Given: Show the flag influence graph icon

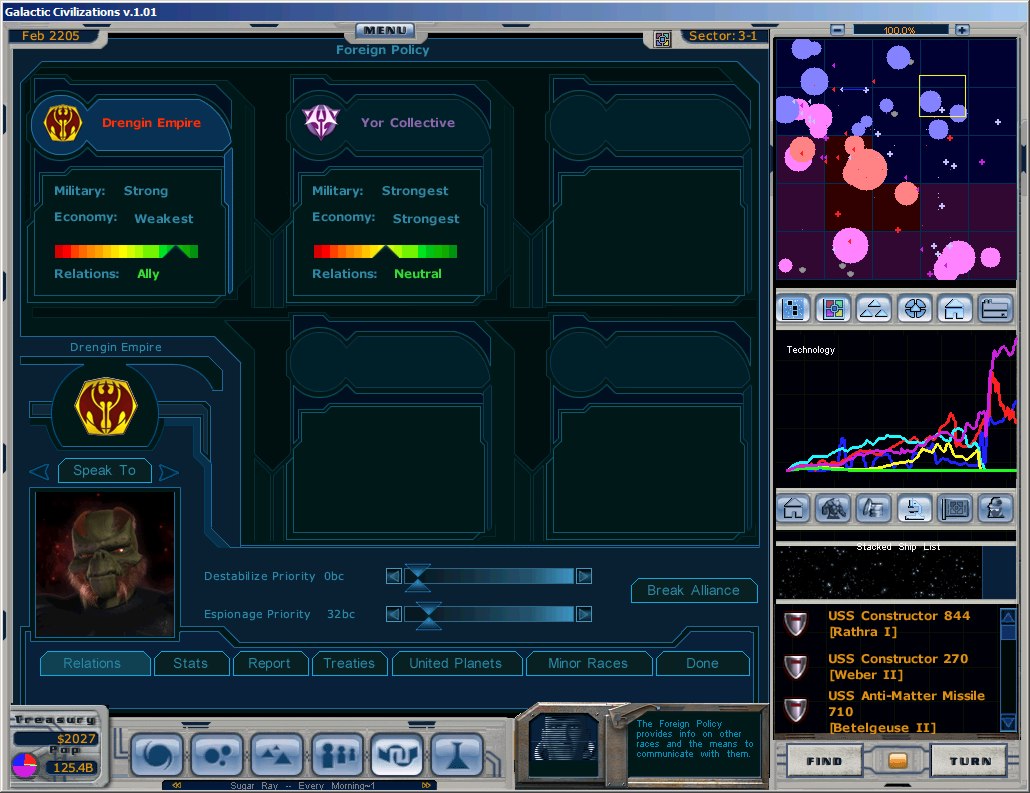Looking at the screenshot, I should click(x=954, y=508).
